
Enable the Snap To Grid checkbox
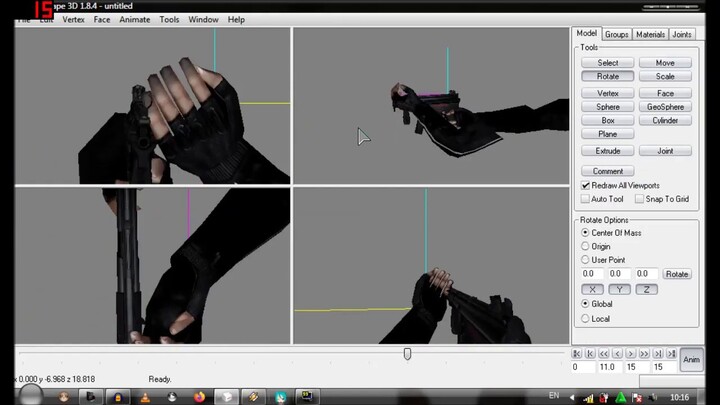click(x=639, y=199)
